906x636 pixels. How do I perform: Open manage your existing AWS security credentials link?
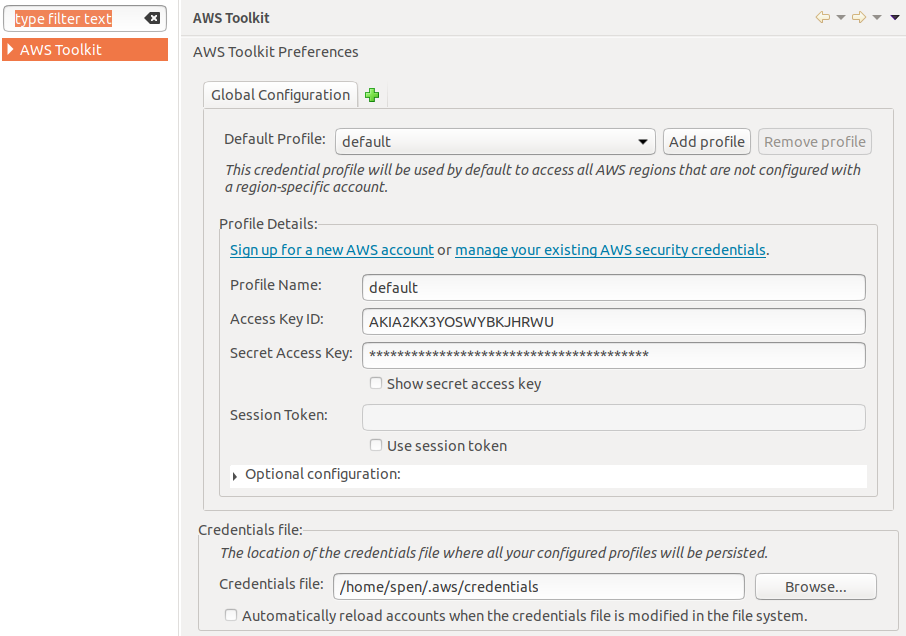610,250
